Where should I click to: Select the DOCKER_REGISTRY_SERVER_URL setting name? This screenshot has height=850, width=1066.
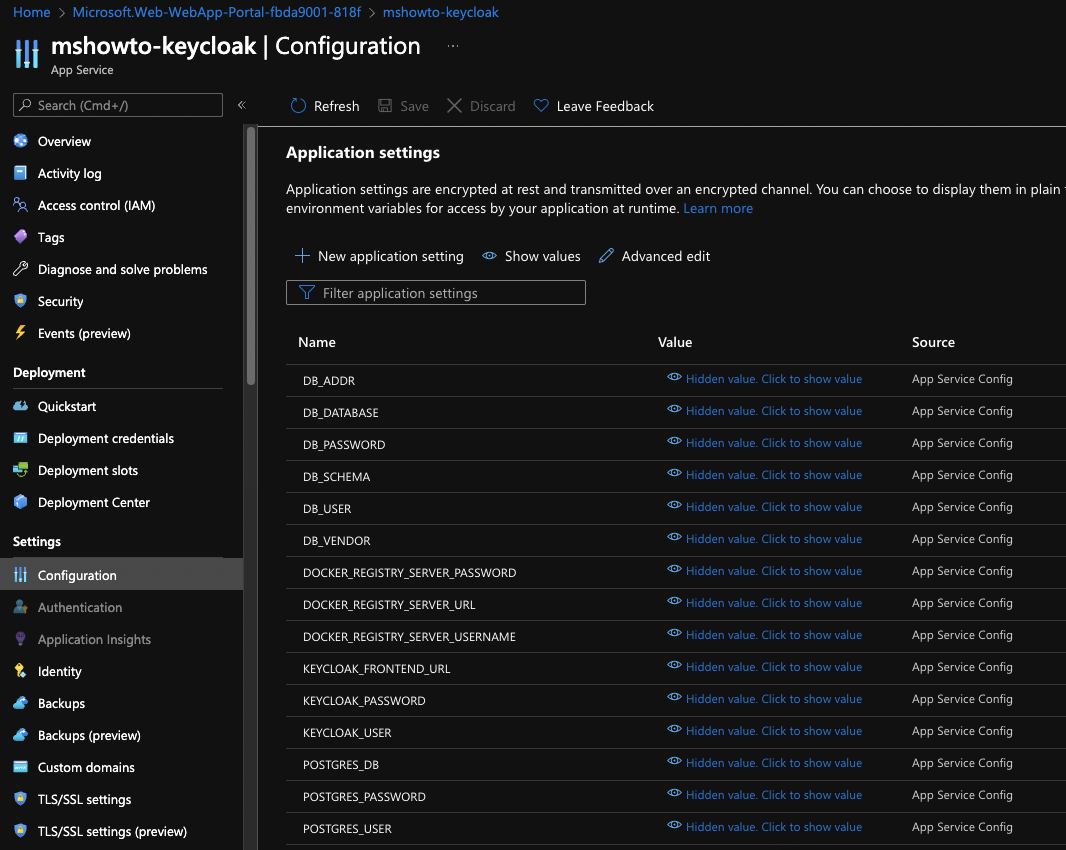pos(389,605)
